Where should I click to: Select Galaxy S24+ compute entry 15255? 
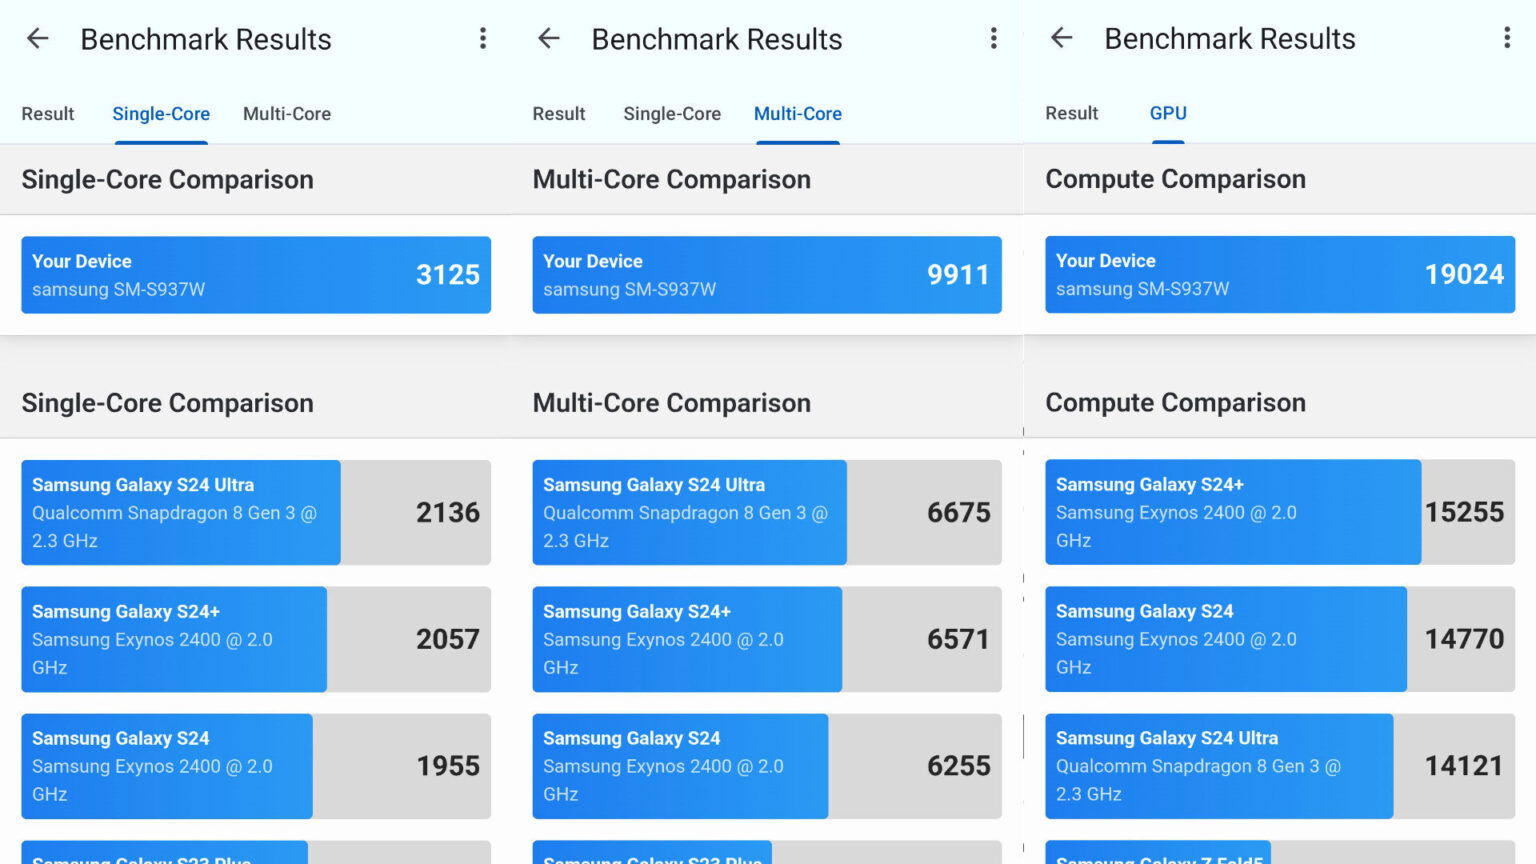pos(1279,512)
